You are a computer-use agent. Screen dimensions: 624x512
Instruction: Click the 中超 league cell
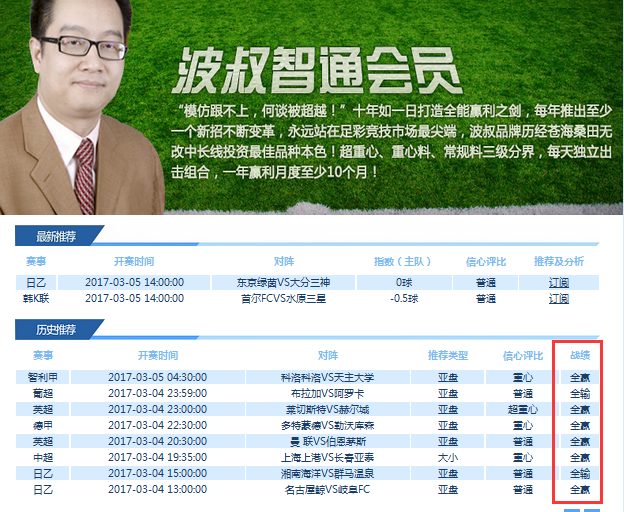tap(43, 457)
